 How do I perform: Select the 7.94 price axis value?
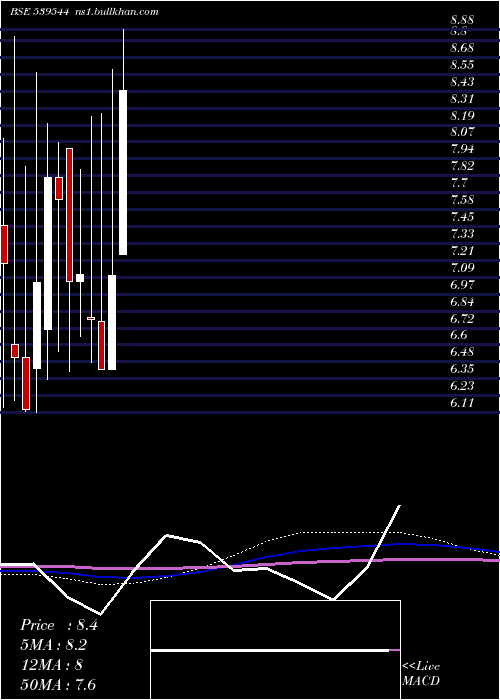pyautogui.click(x=462, y=149)
